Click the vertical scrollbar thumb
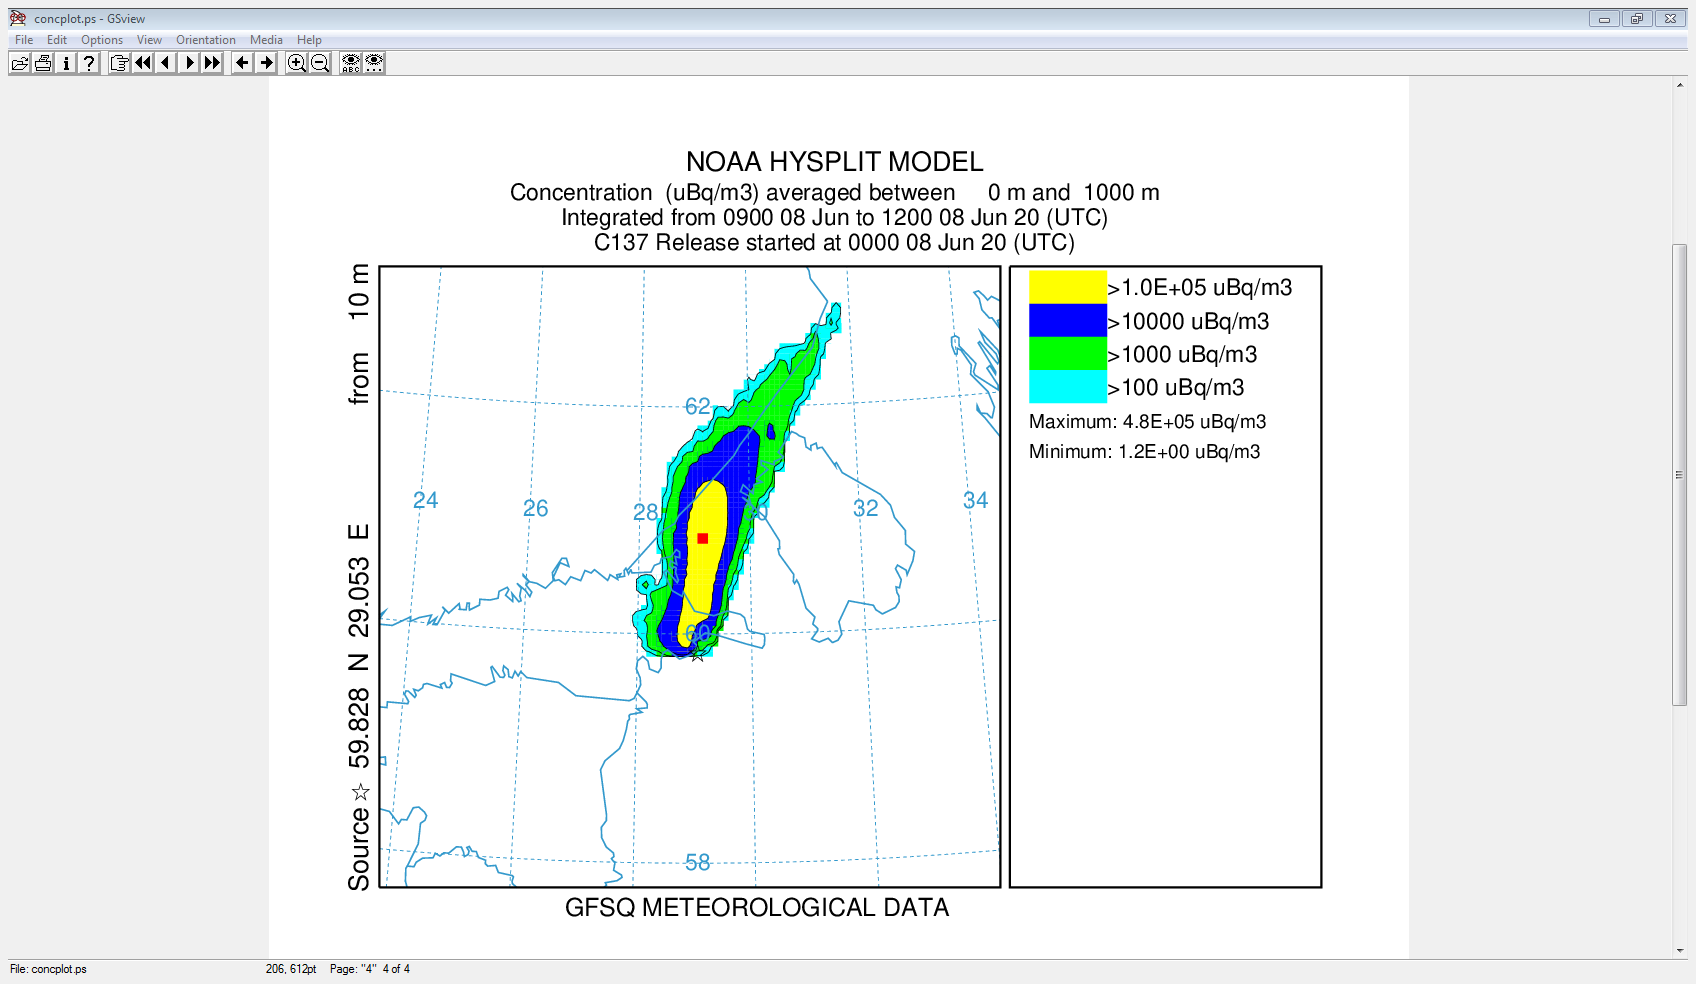The height and width of the screenshot is (984, 1696). pyautogui.click(x=1680, y=475)
